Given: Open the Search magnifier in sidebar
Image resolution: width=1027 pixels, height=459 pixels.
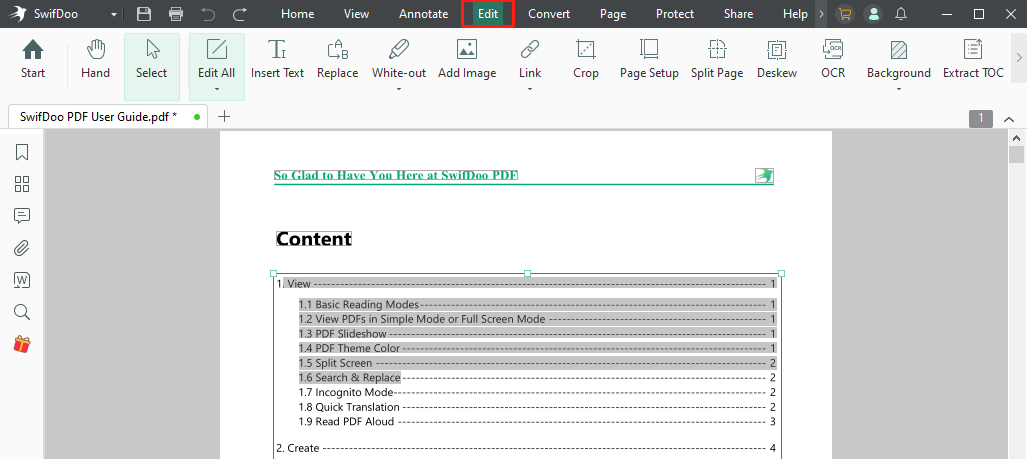Looking at the screenshot, I should tap(22, 312).
